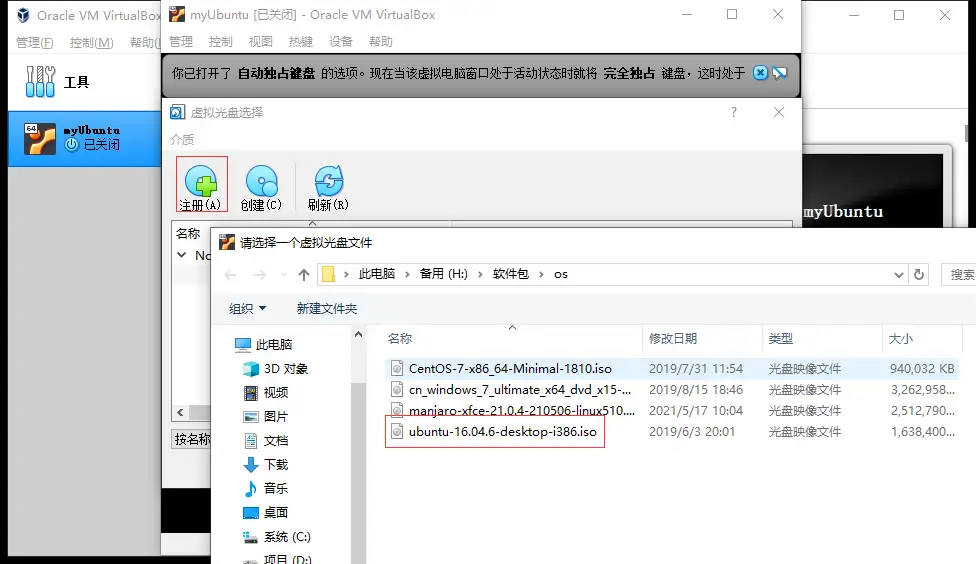Click the refresh icon beside the address bar
This screenshot has width=976, height=564.
point(920,274)
